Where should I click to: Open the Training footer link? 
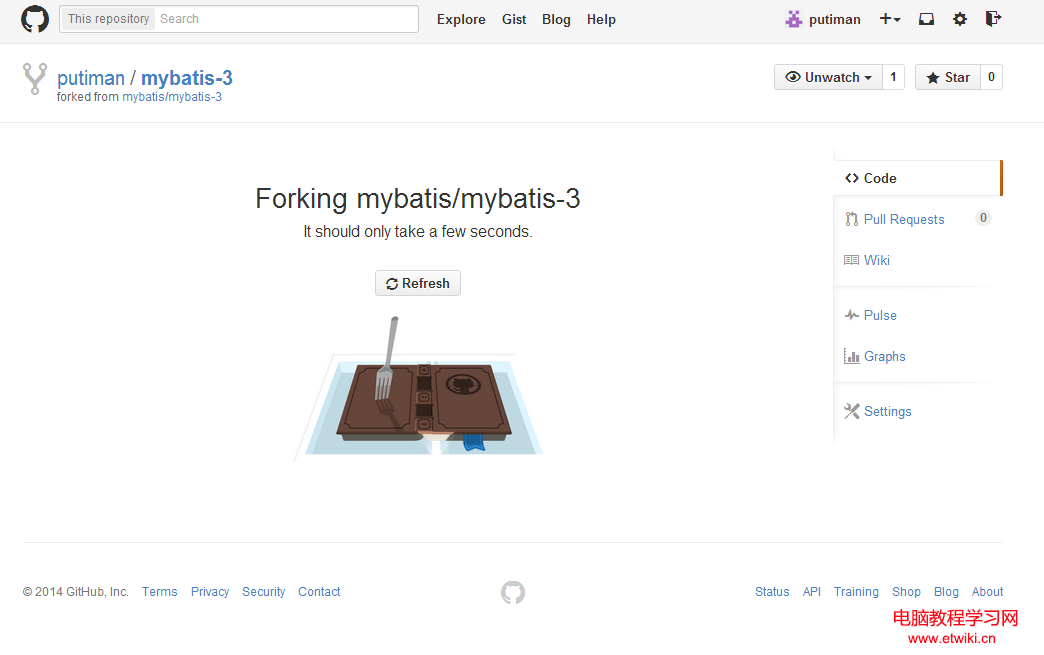click(x=856, y=592)
